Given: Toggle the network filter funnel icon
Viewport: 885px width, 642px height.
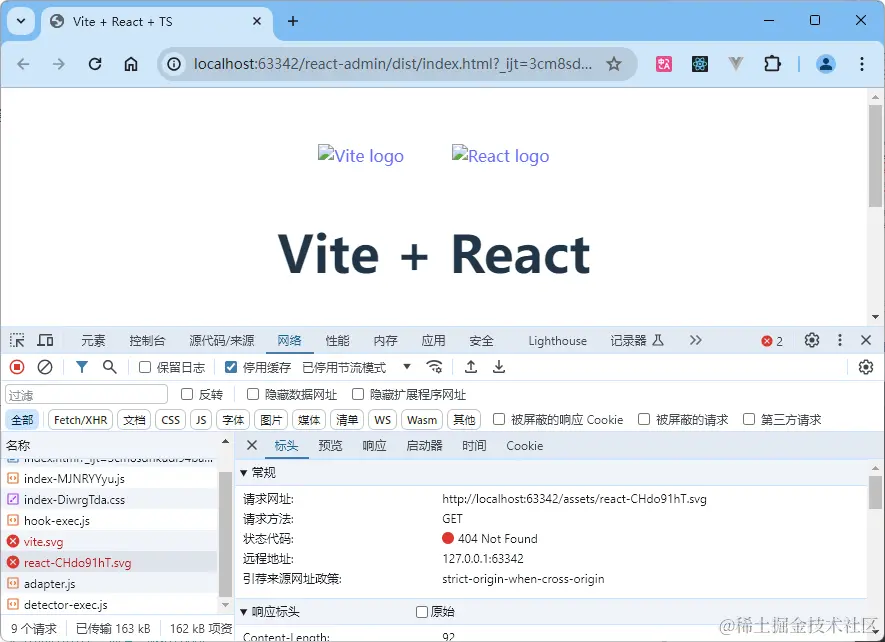Looking at the screenshot, I should click(82, 367).
